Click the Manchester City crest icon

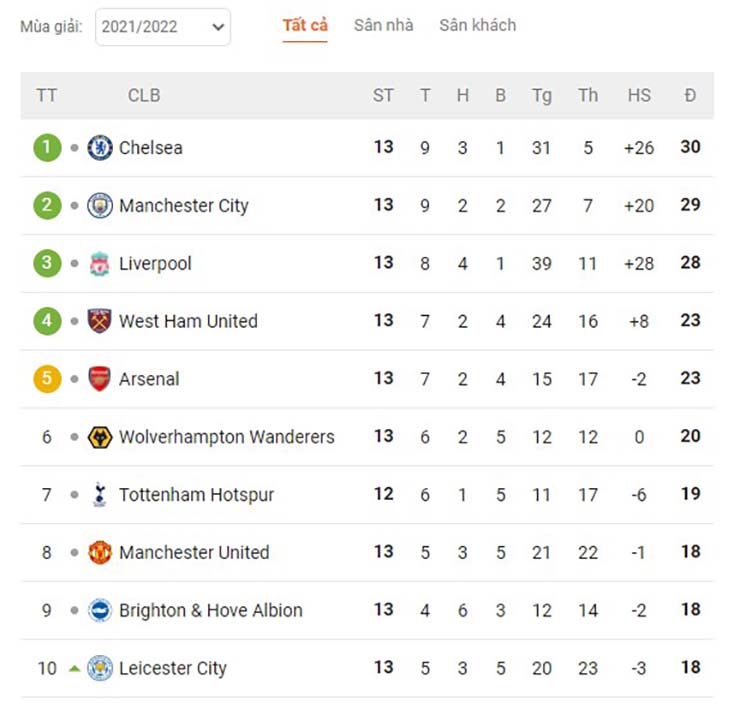[x=100, y=206]
